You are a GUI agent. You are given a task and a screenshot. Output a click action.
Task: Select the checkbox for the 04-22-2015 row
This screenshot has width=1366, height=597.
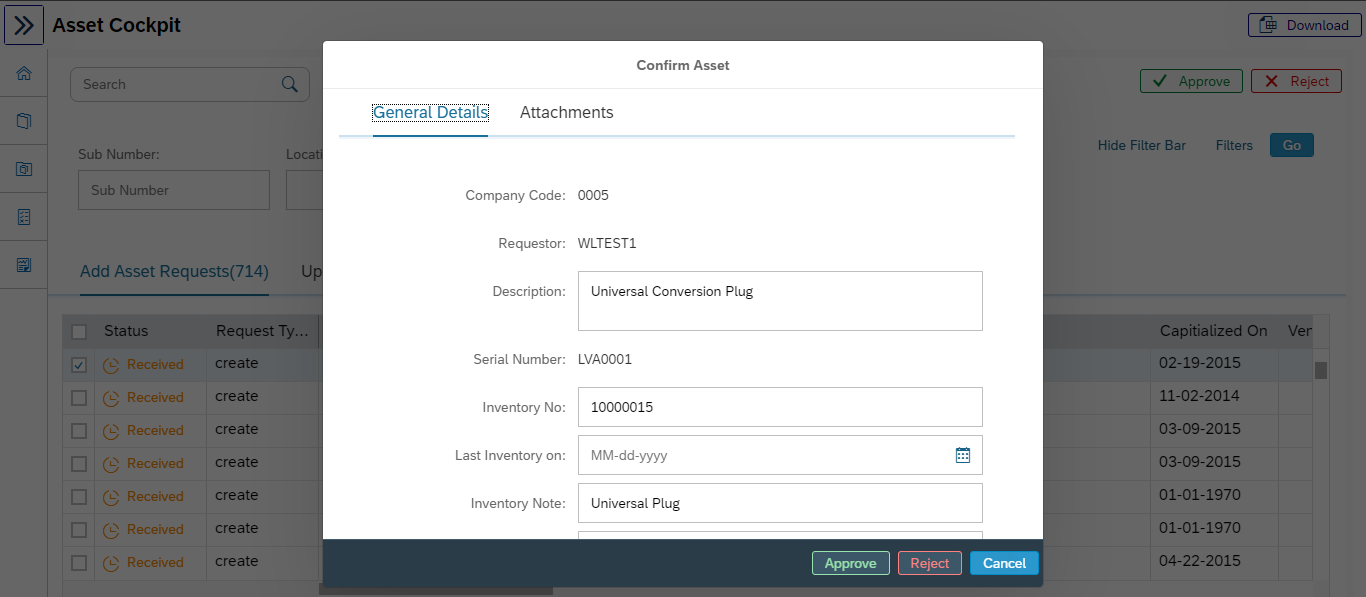coord(79,563)
